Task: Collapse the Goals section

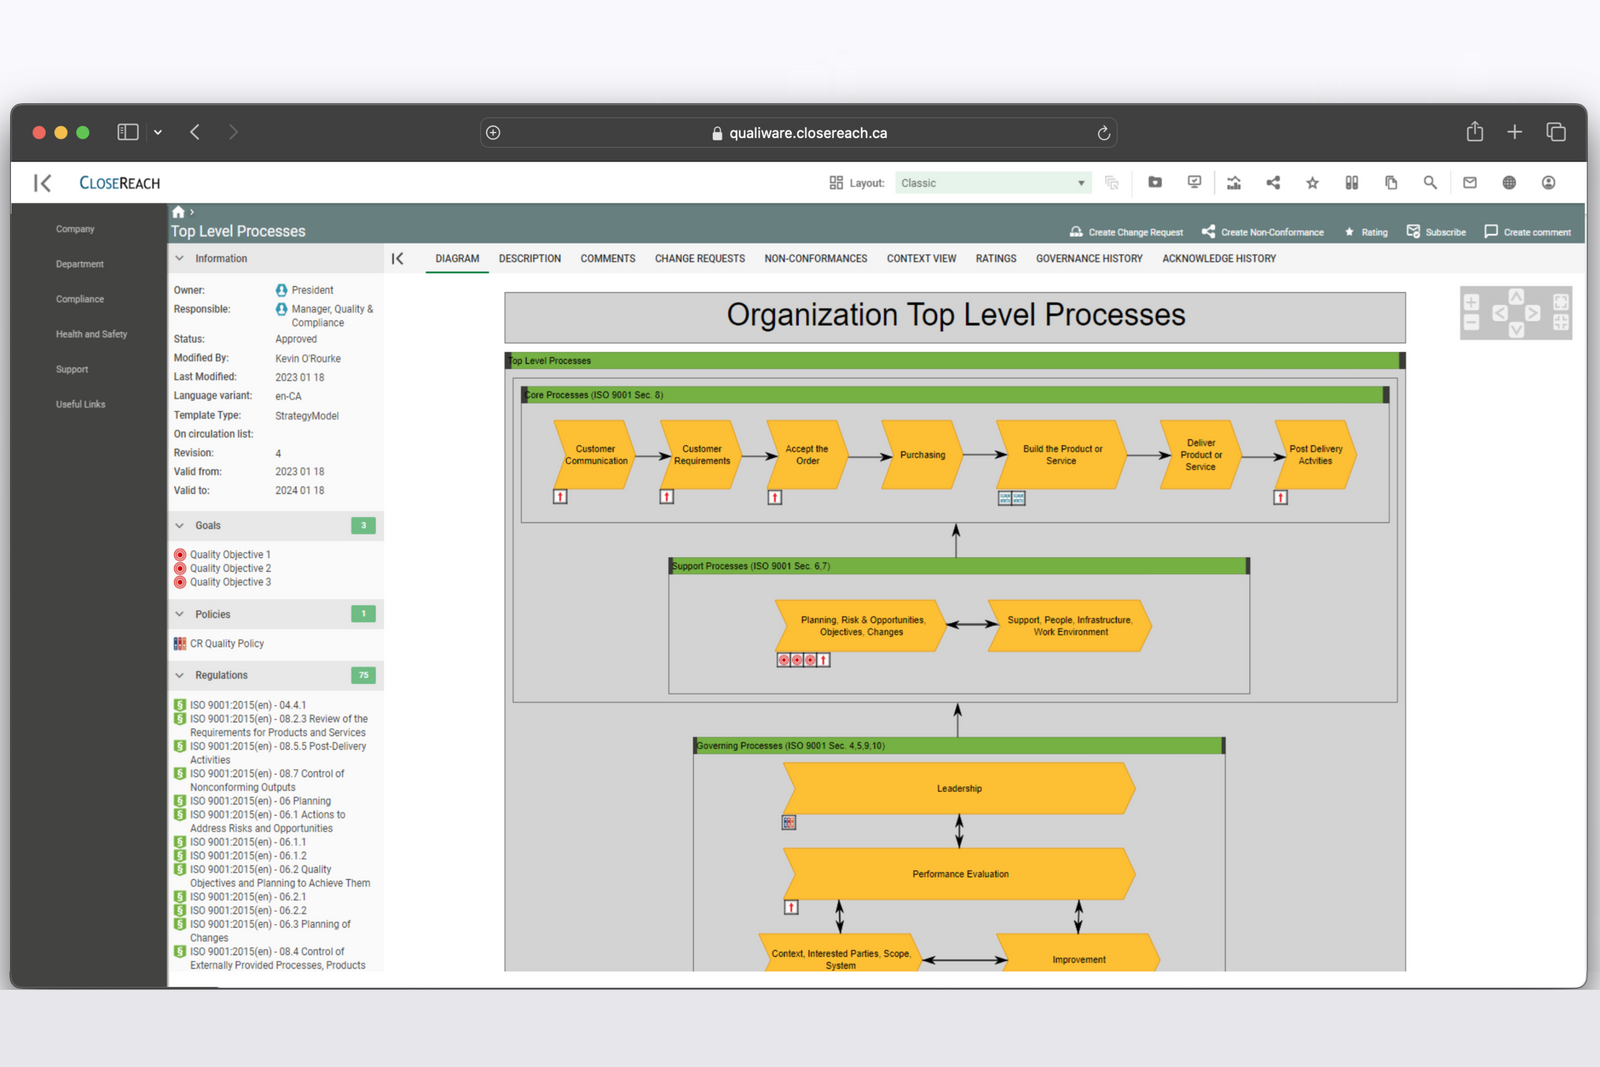Action: tap(179, 525)
